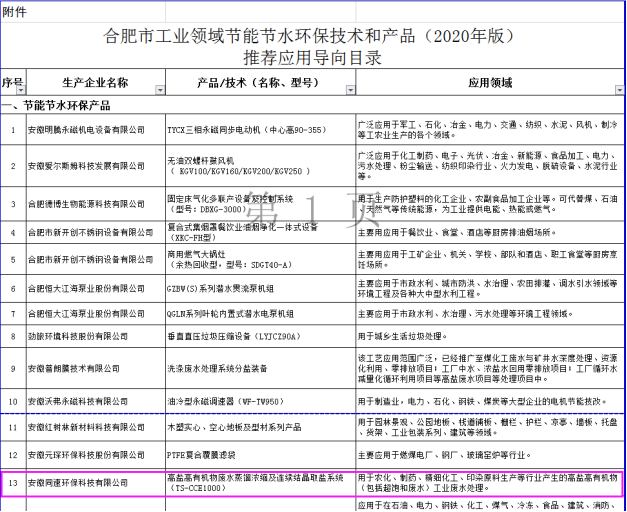
Task: Open the 生产企业名称 column filter dropdown
Action: 160,90
